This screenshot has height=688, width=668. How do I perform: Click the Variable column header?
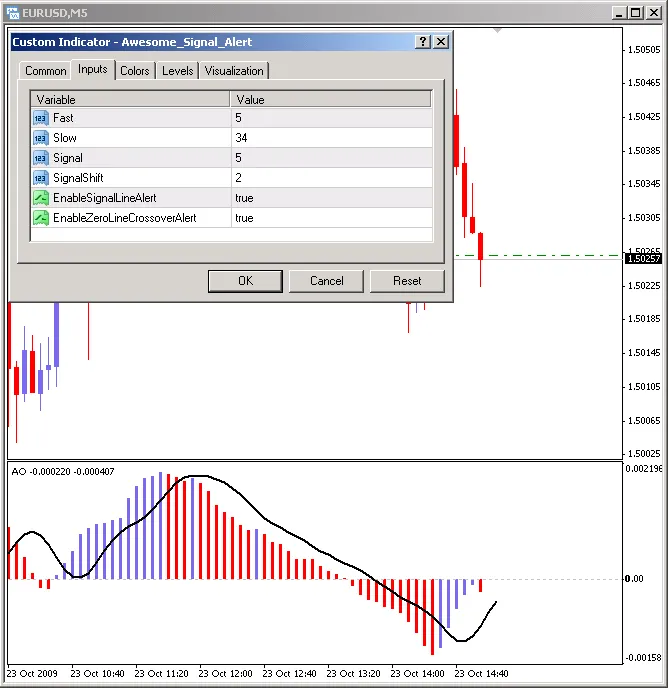click(131, 100)
